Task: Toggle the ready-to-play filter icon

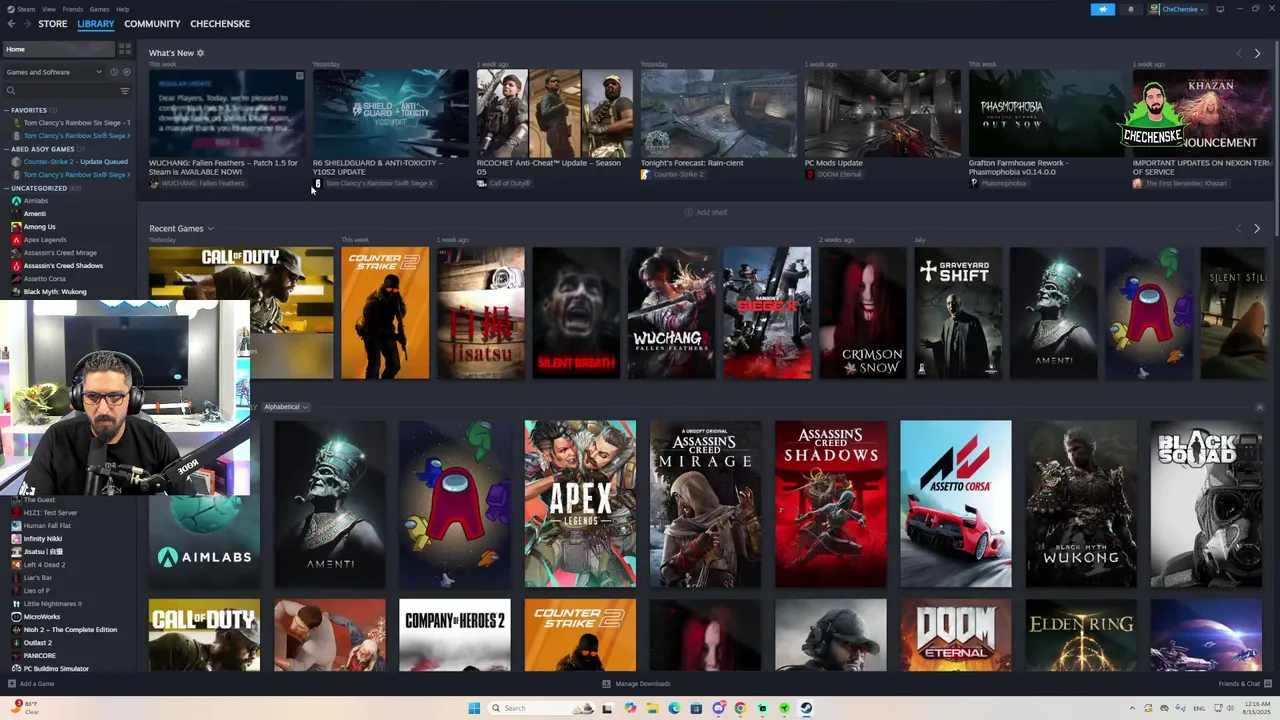Action: [x=125, y=72]
